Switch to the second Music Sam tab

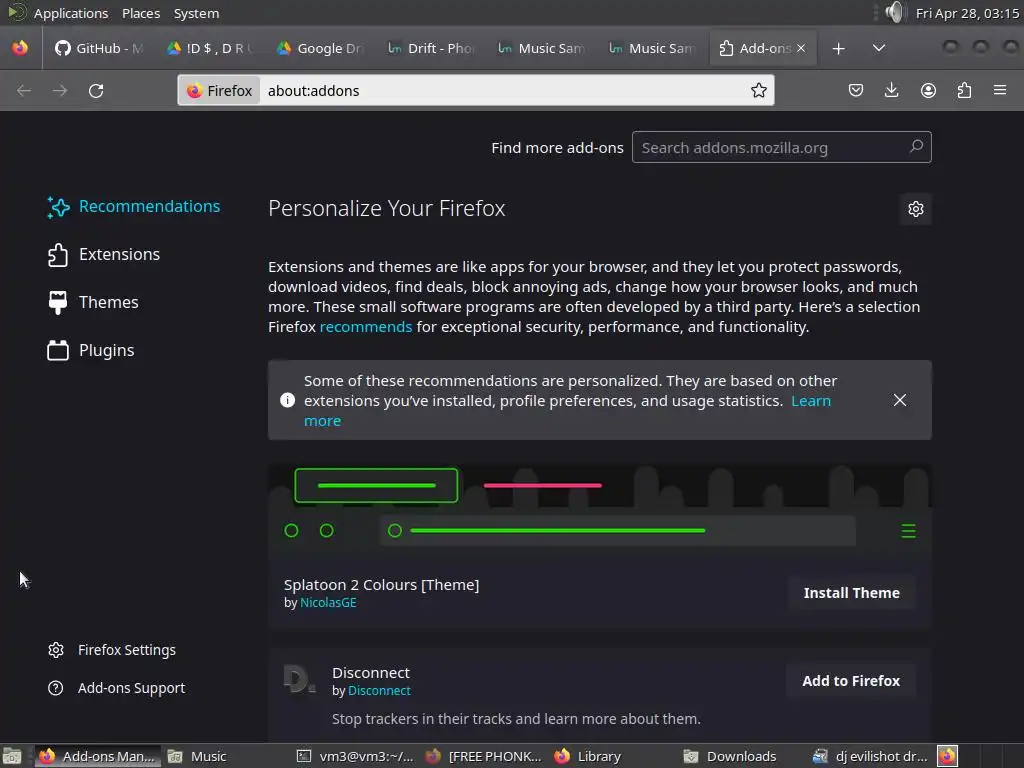coord(652,48)
